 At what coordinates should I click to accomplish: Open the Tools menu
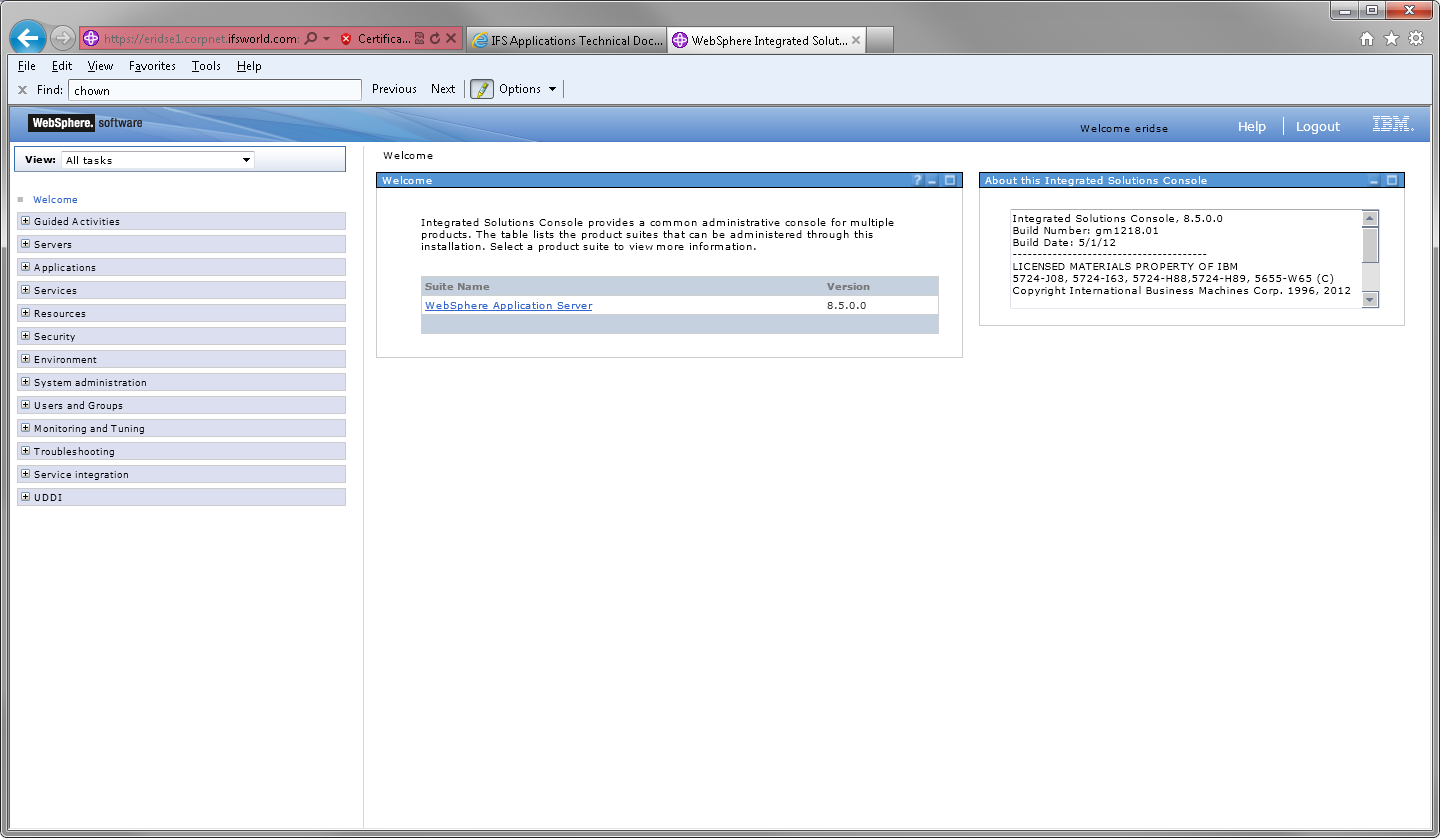pos(206,66)
